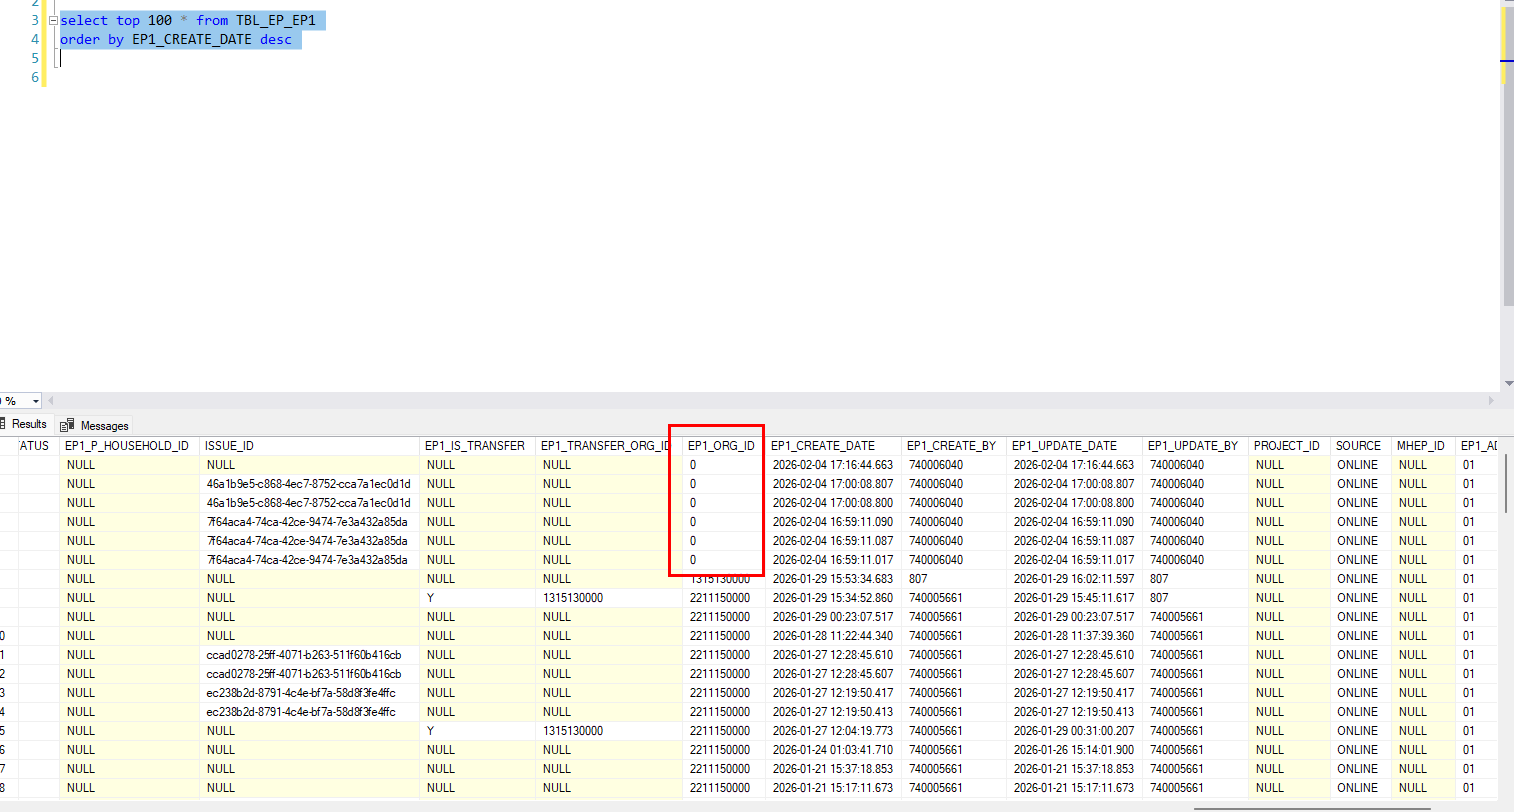The height and width of the screenshot is (812, 1514).
Task: Click the Messages tab icon
Action: [67, 426]
